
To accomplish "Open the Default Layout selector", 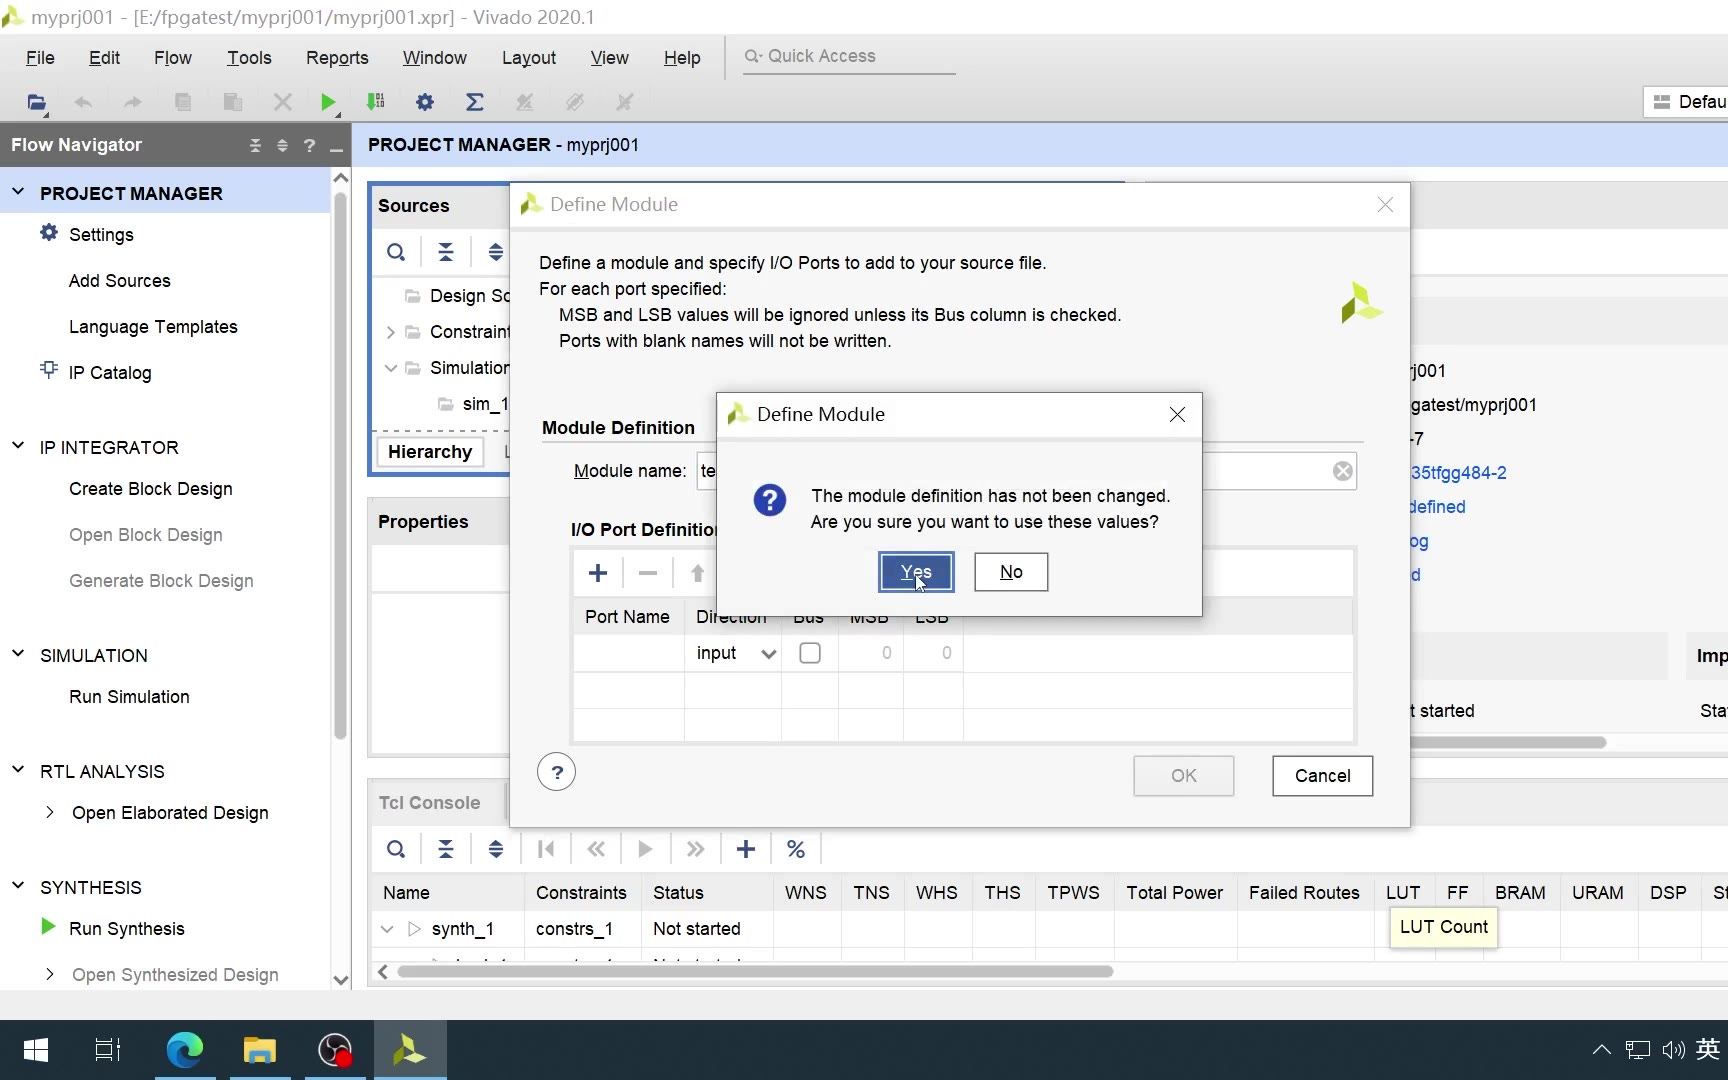I will (1687, 102).
